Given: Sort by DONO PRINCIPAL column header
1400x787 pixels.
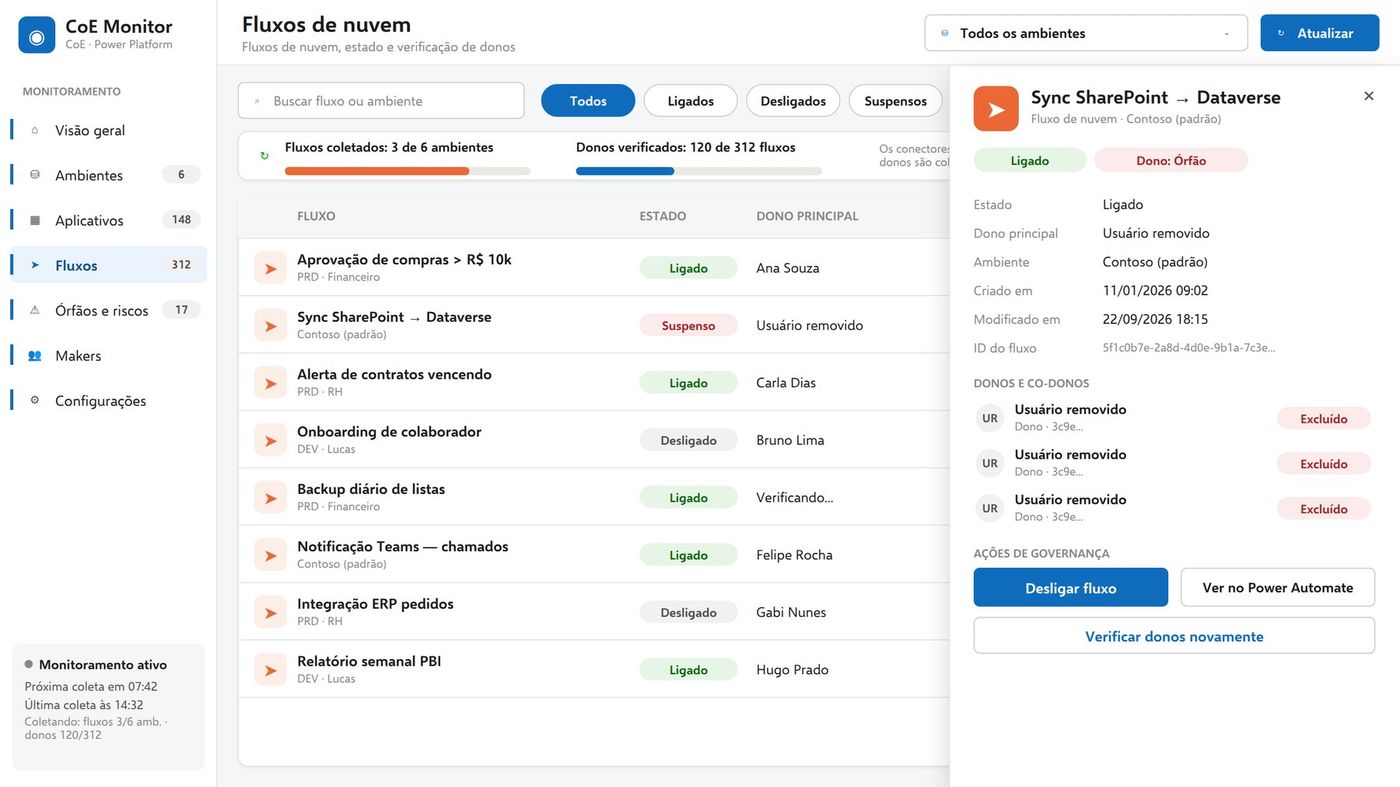Looking at the screenshot, I should (x=807, y=216).
